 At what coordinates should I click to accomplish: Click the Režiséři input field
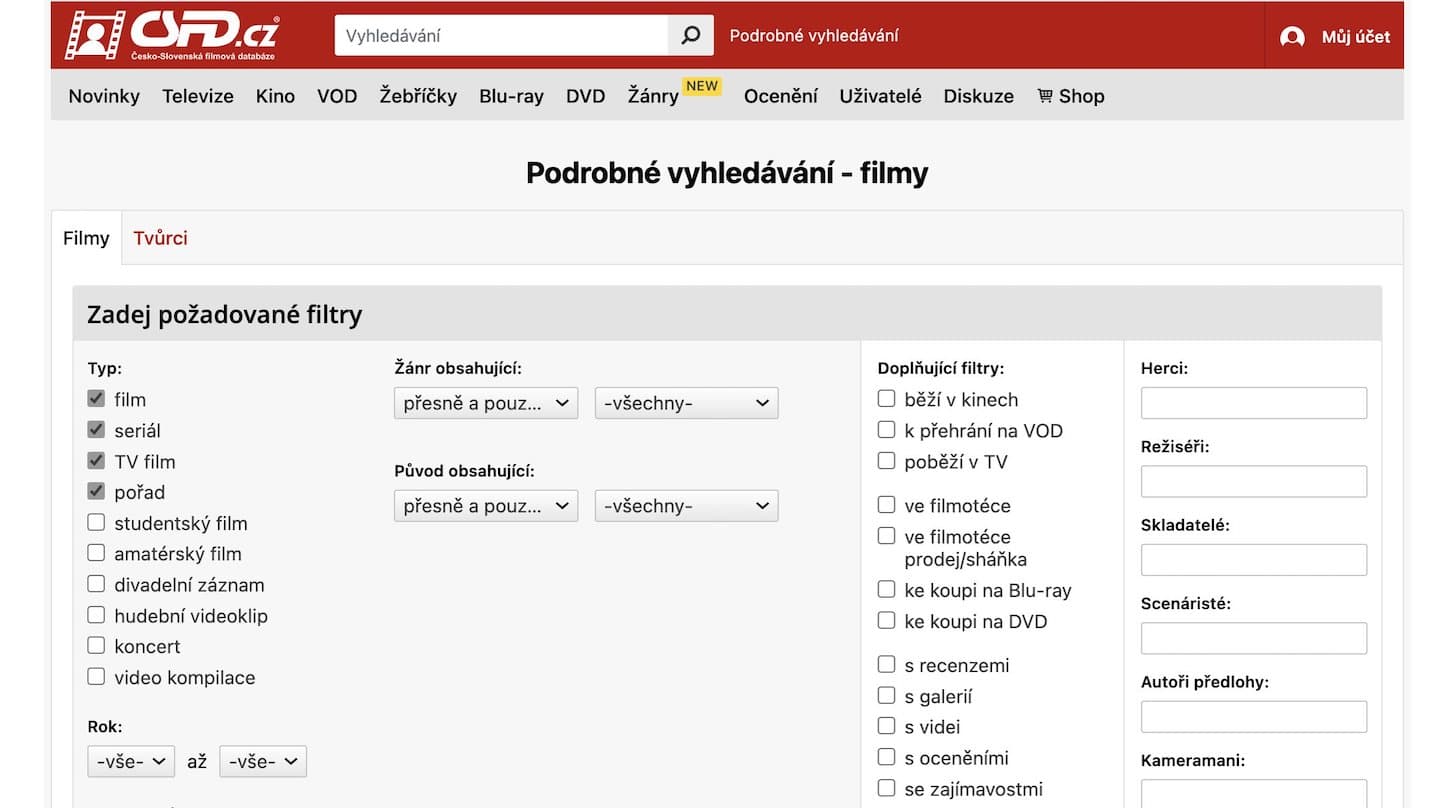click(x=1254, y=481)
